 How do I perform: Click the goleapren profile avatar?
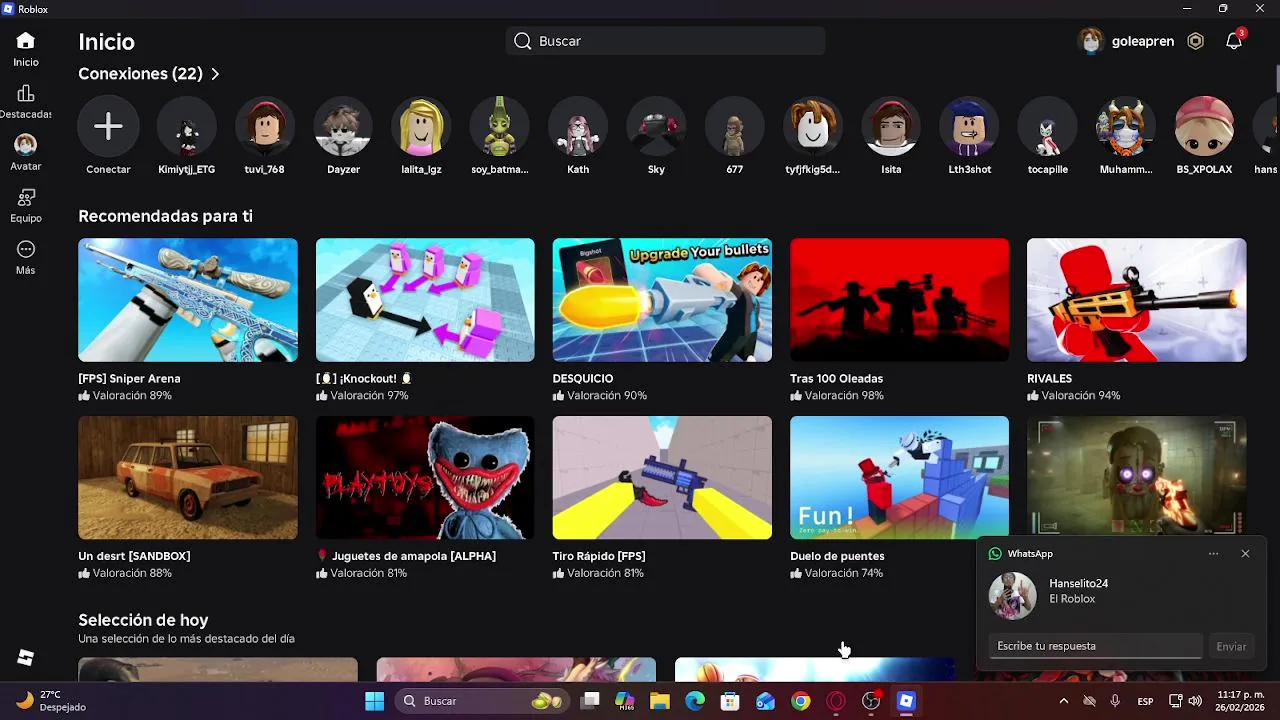[x=1090, y=41]
